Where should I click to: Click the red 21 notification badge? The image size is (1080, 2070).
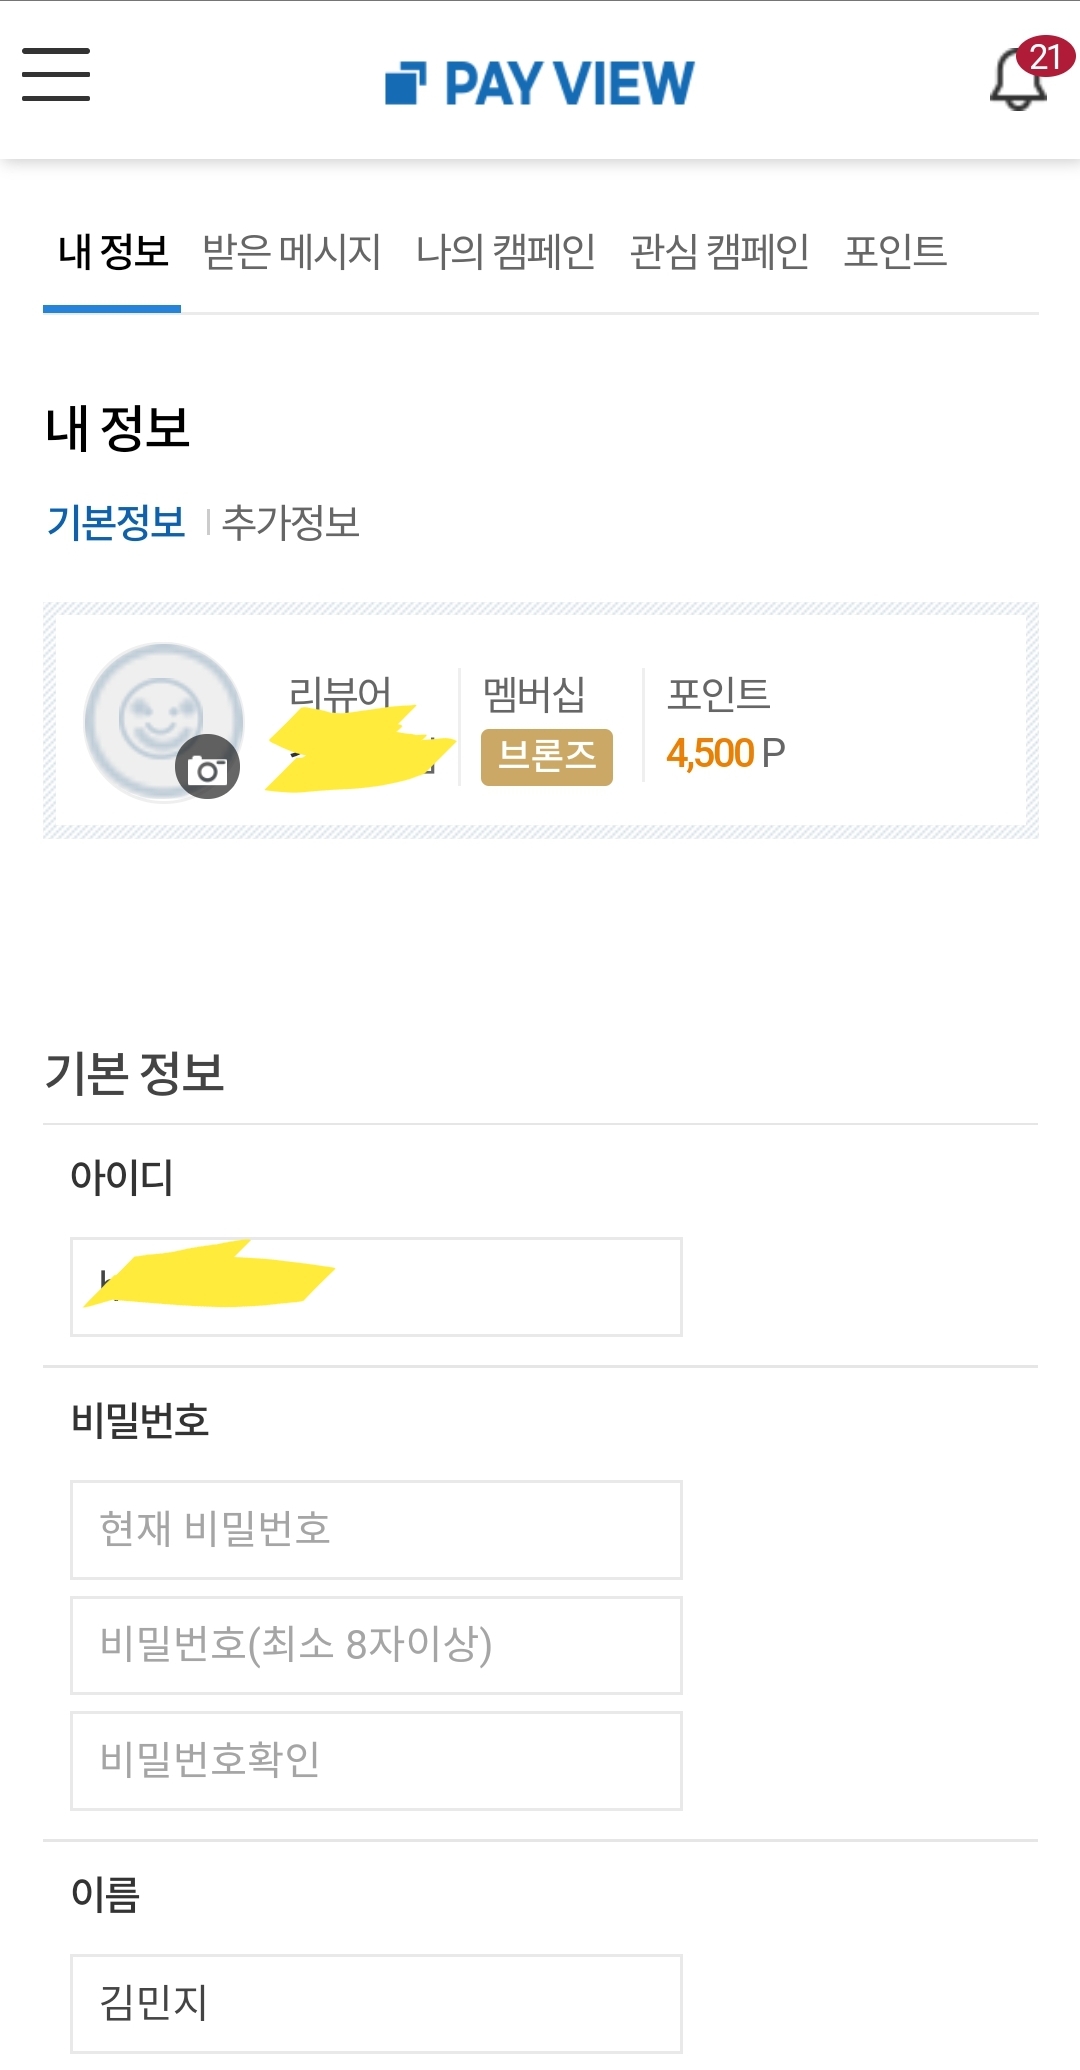pyautogui.click(x=1045, y=57)
